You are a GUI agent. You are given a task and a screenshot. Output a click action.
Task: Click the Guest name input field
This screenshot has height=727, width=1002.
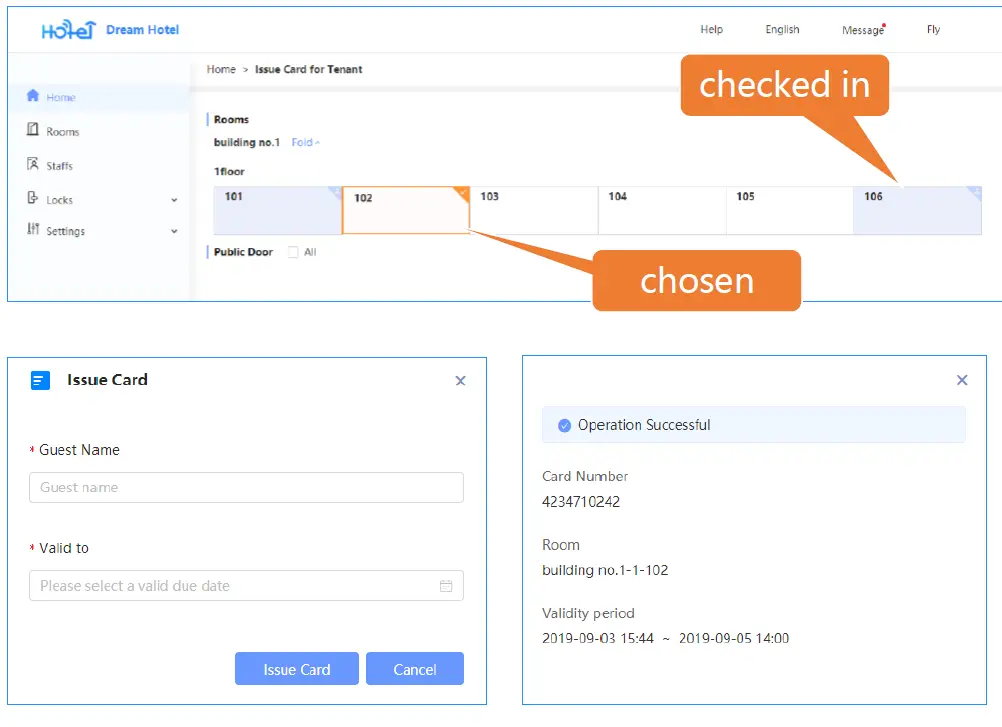(246, 487)
